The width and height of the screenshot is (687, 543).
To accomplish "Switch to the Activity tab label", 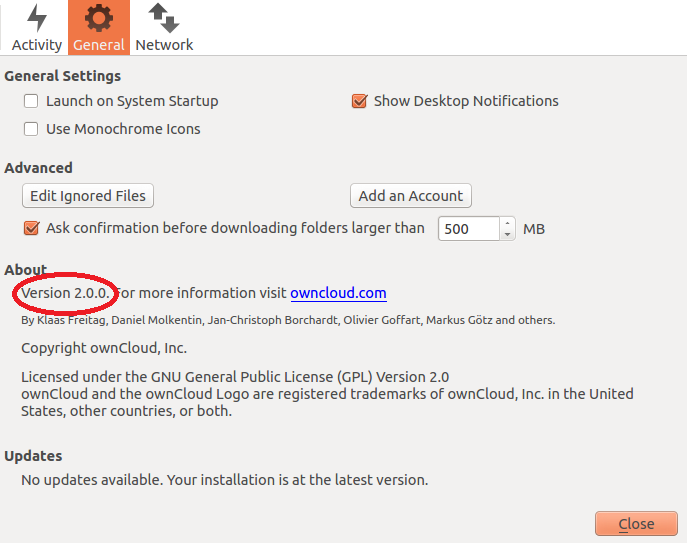I will 37,45.
